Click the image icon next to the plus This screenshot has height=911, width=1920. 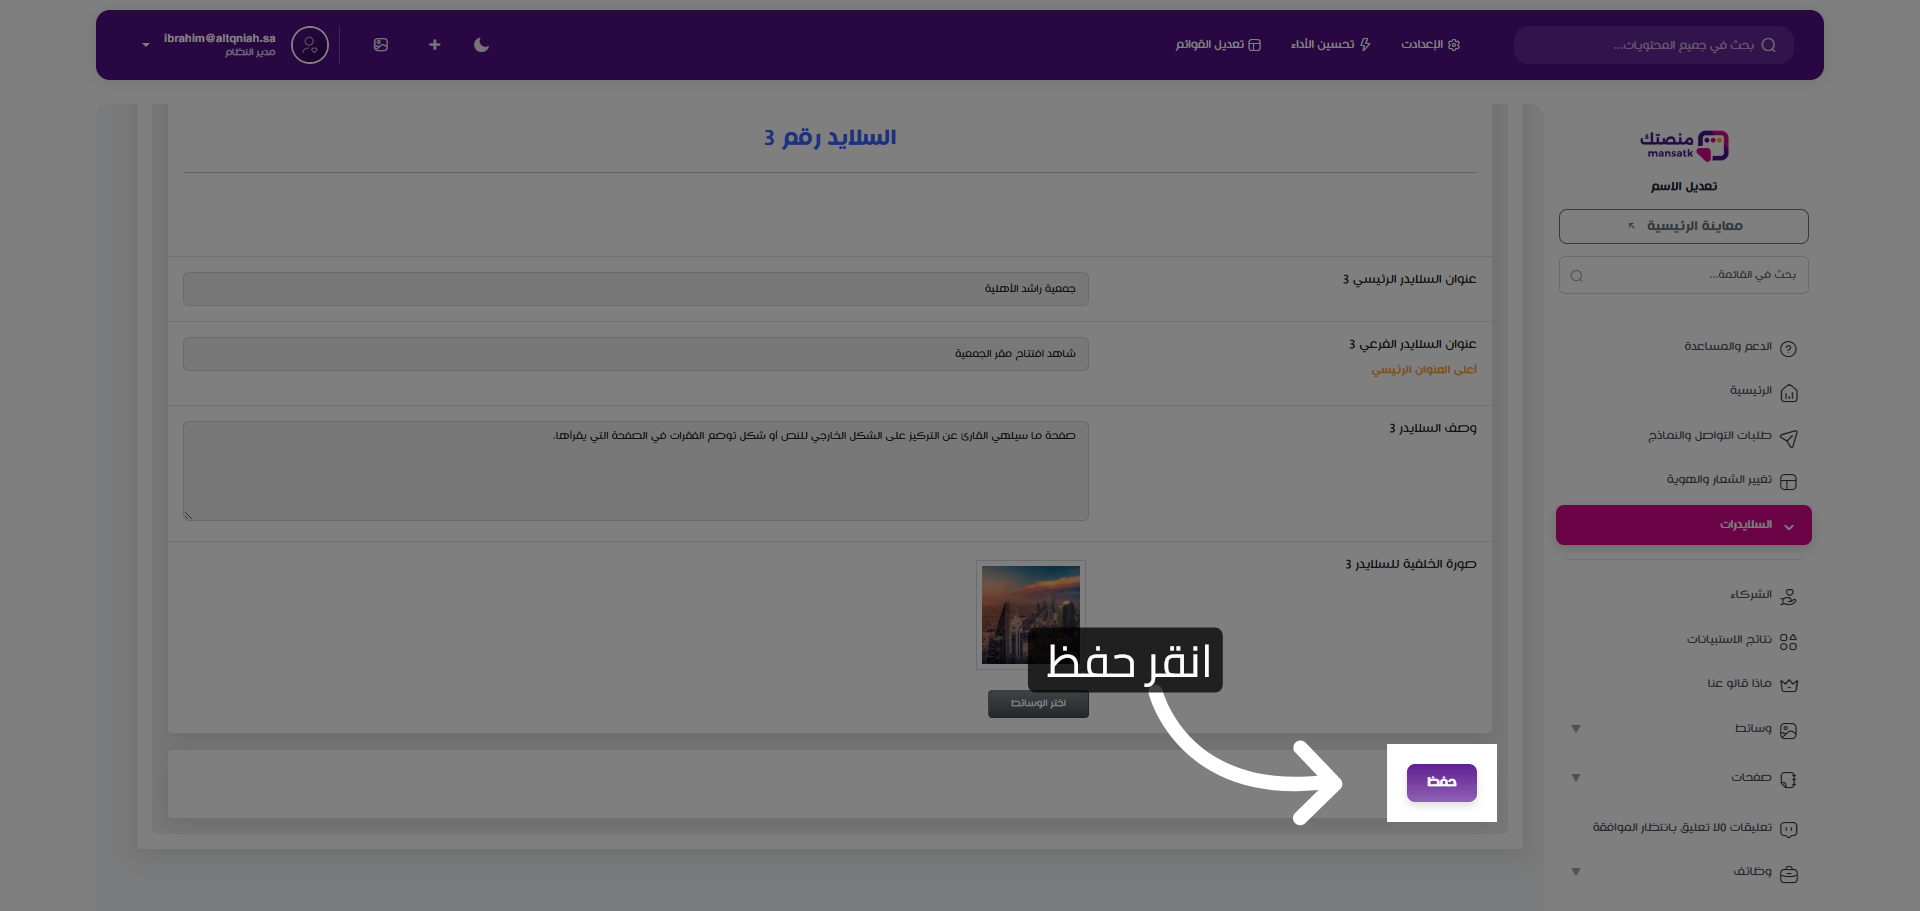[381, 45]
